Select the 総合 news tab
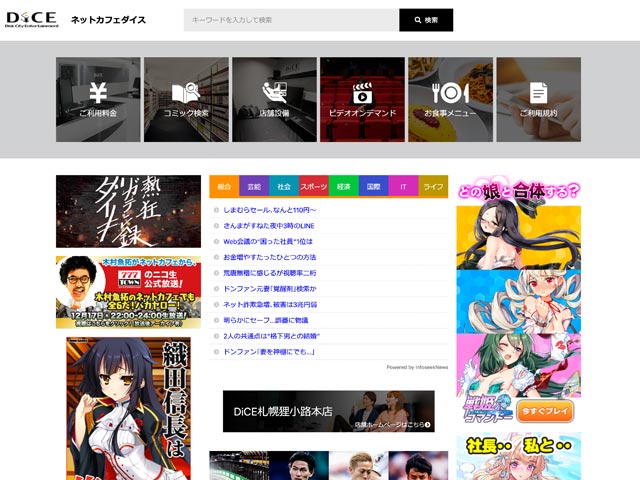The width and height of the screenshot is (640, 480). [224, 187]
